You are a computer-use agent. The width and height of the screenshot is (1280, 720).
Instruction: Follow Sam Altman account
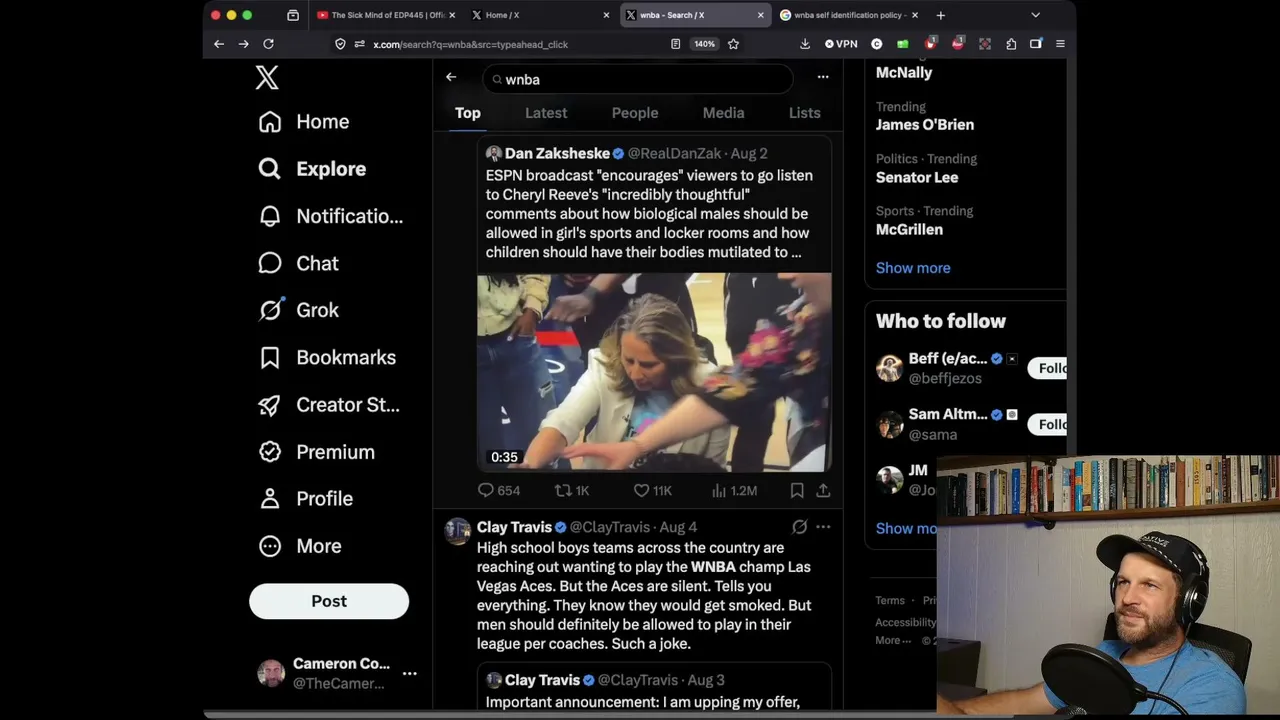tap(1047, 424)
